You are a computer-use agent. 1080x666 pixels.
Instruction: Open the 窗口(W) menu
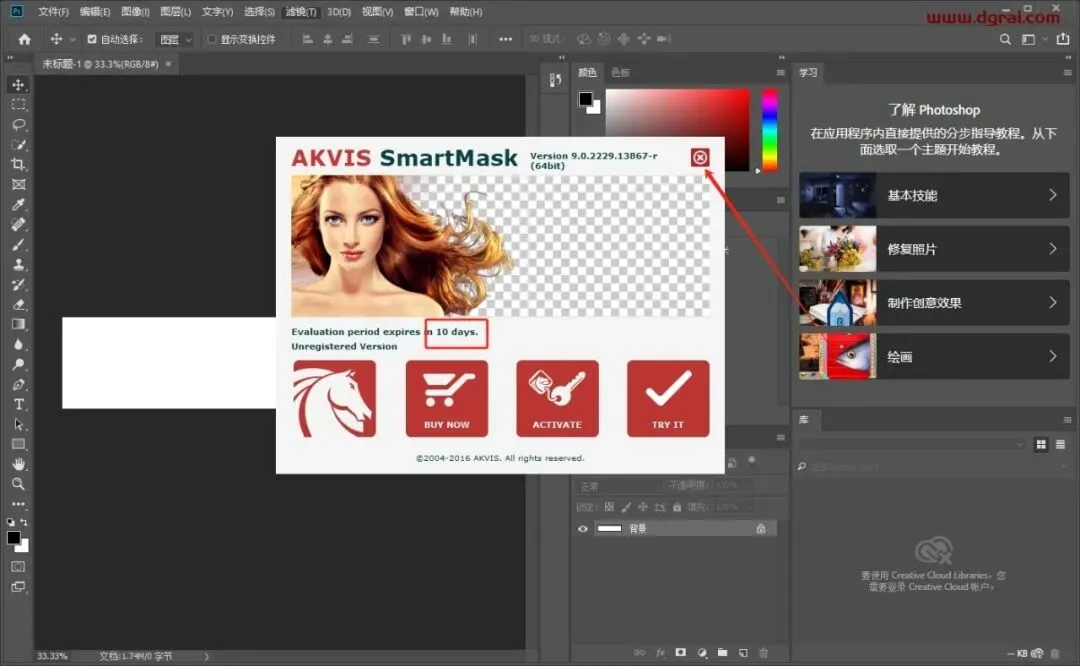pyautogui.click(x=421, y=12)
